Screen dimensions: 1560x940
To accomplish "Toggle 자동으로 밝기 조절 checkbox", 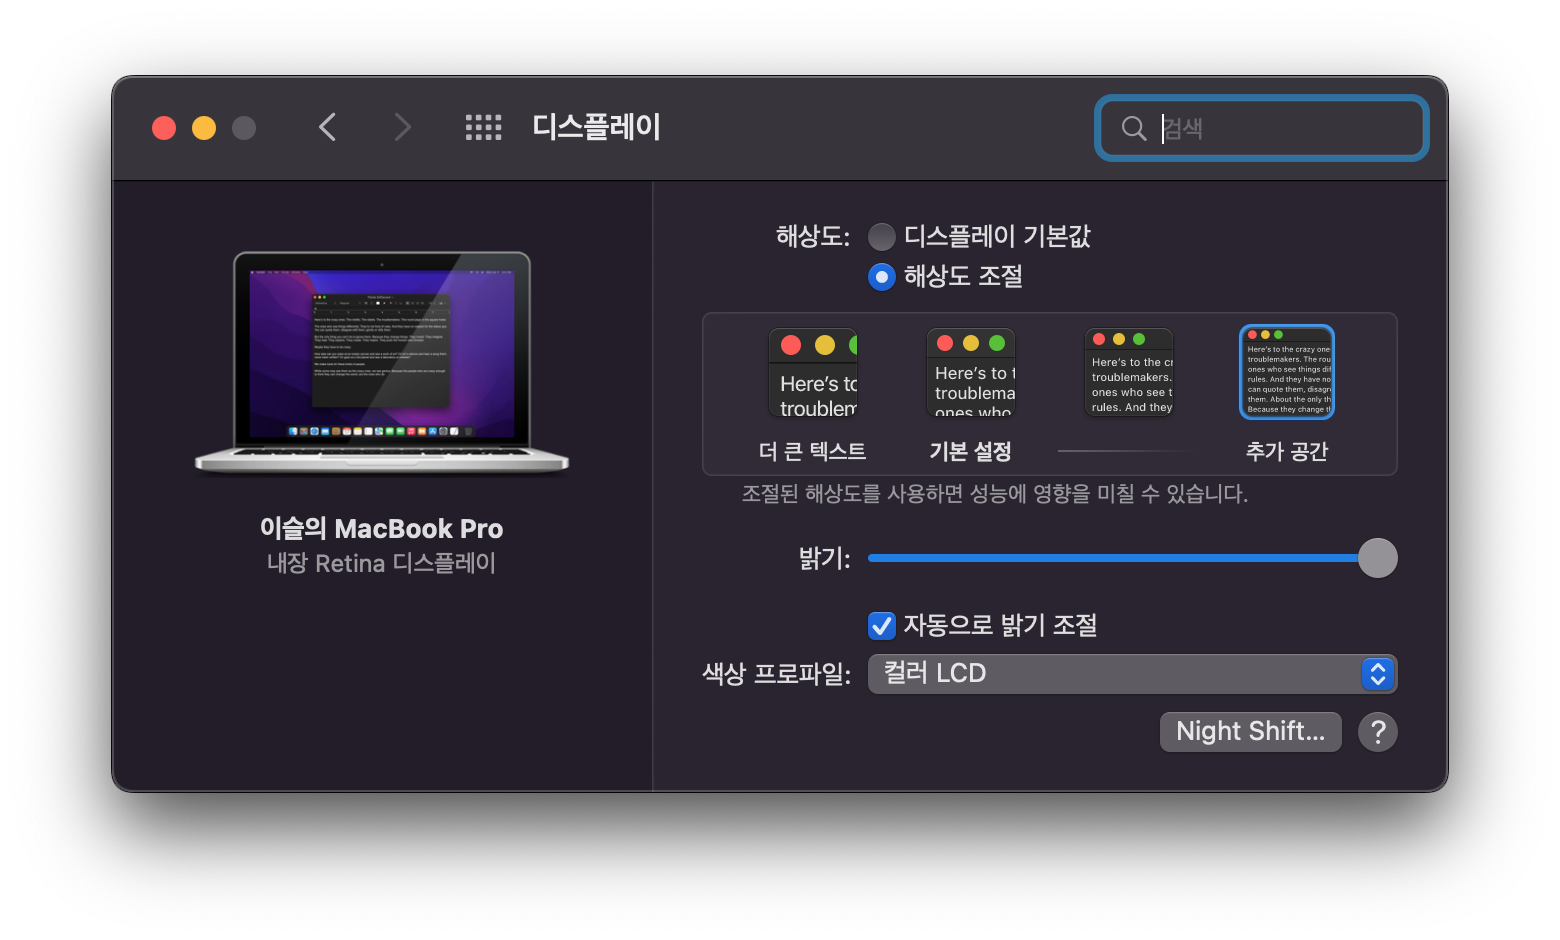I will 882,626.
